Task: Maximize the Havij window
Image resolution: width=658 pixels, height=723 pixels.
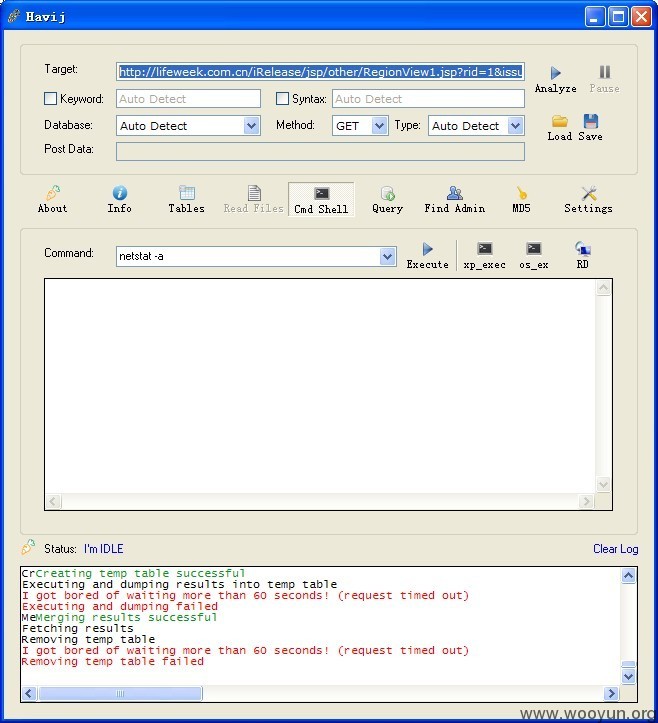Action: pos(618,17)
